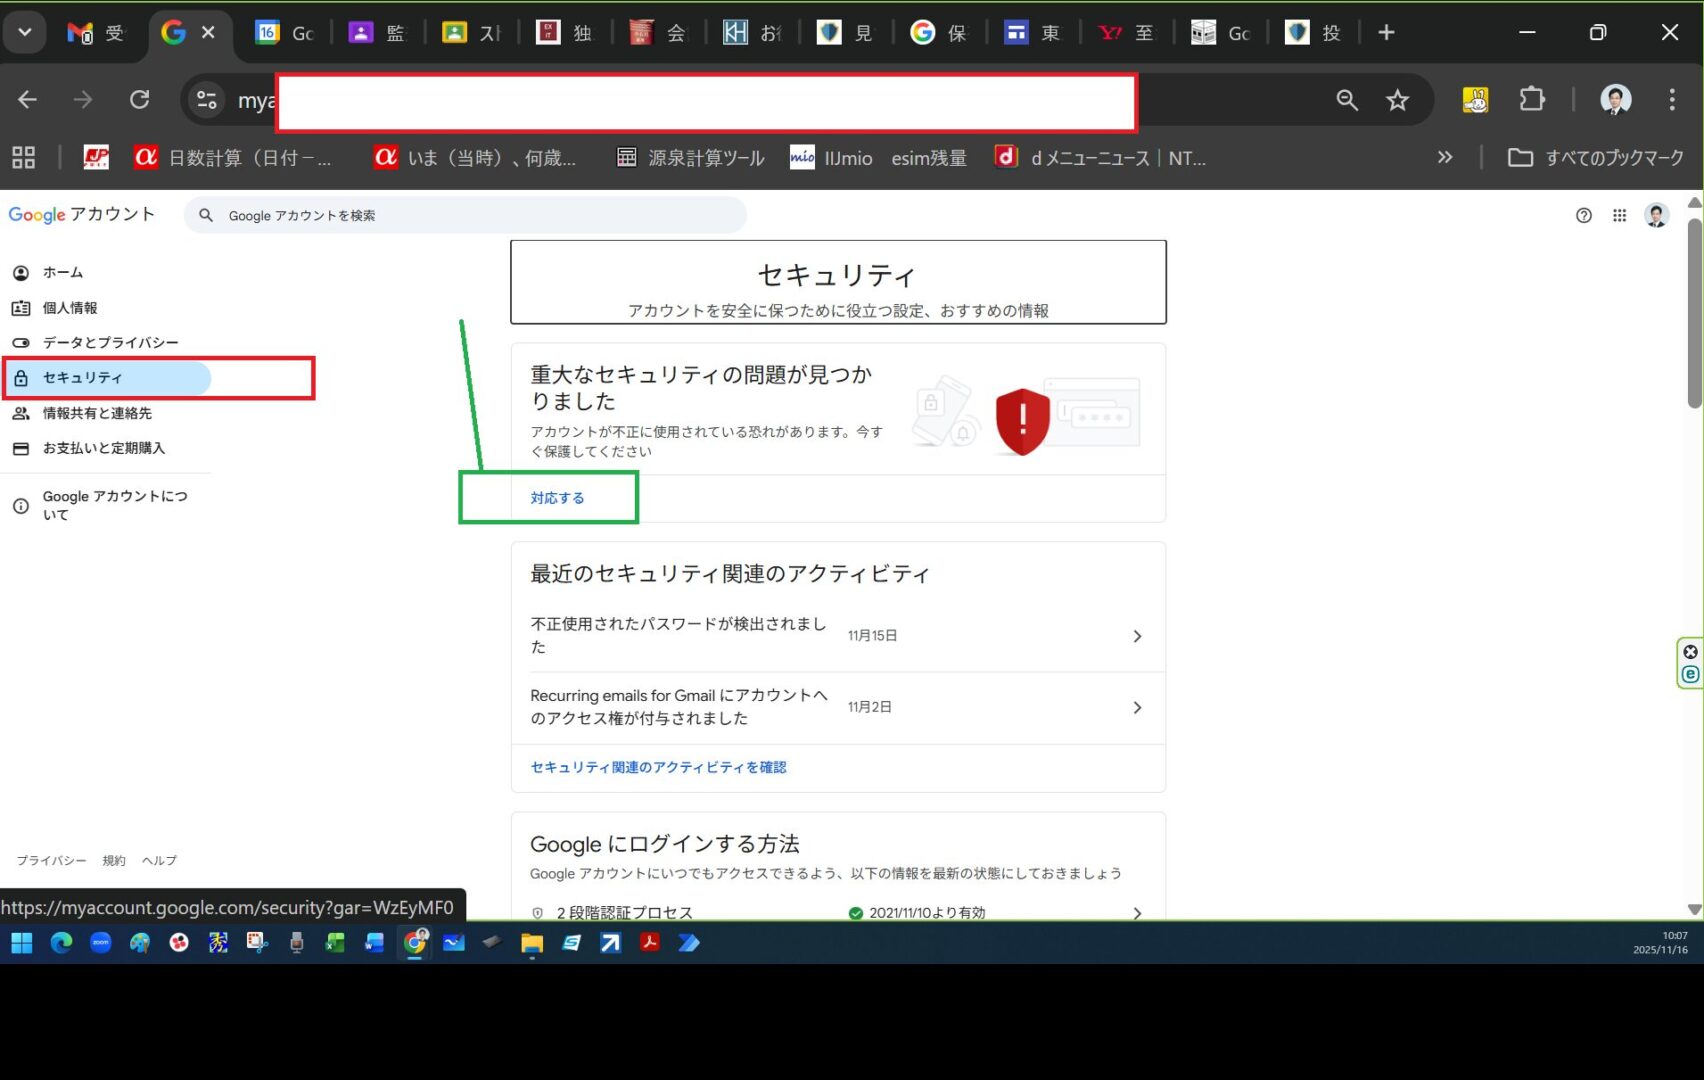Click the zoom magnifier icon in address bar
Viewport: 1704px width, 1080px height.
point(1347,100)
